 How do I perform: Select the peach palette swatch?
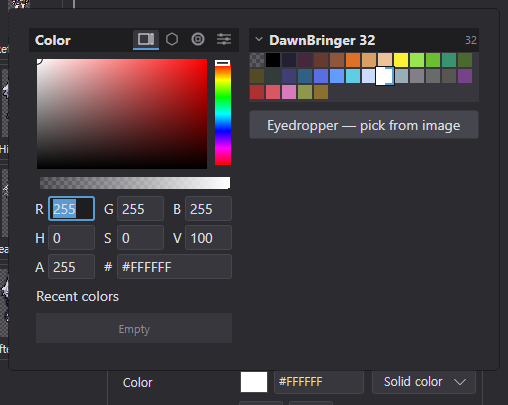tap(385, 60)
